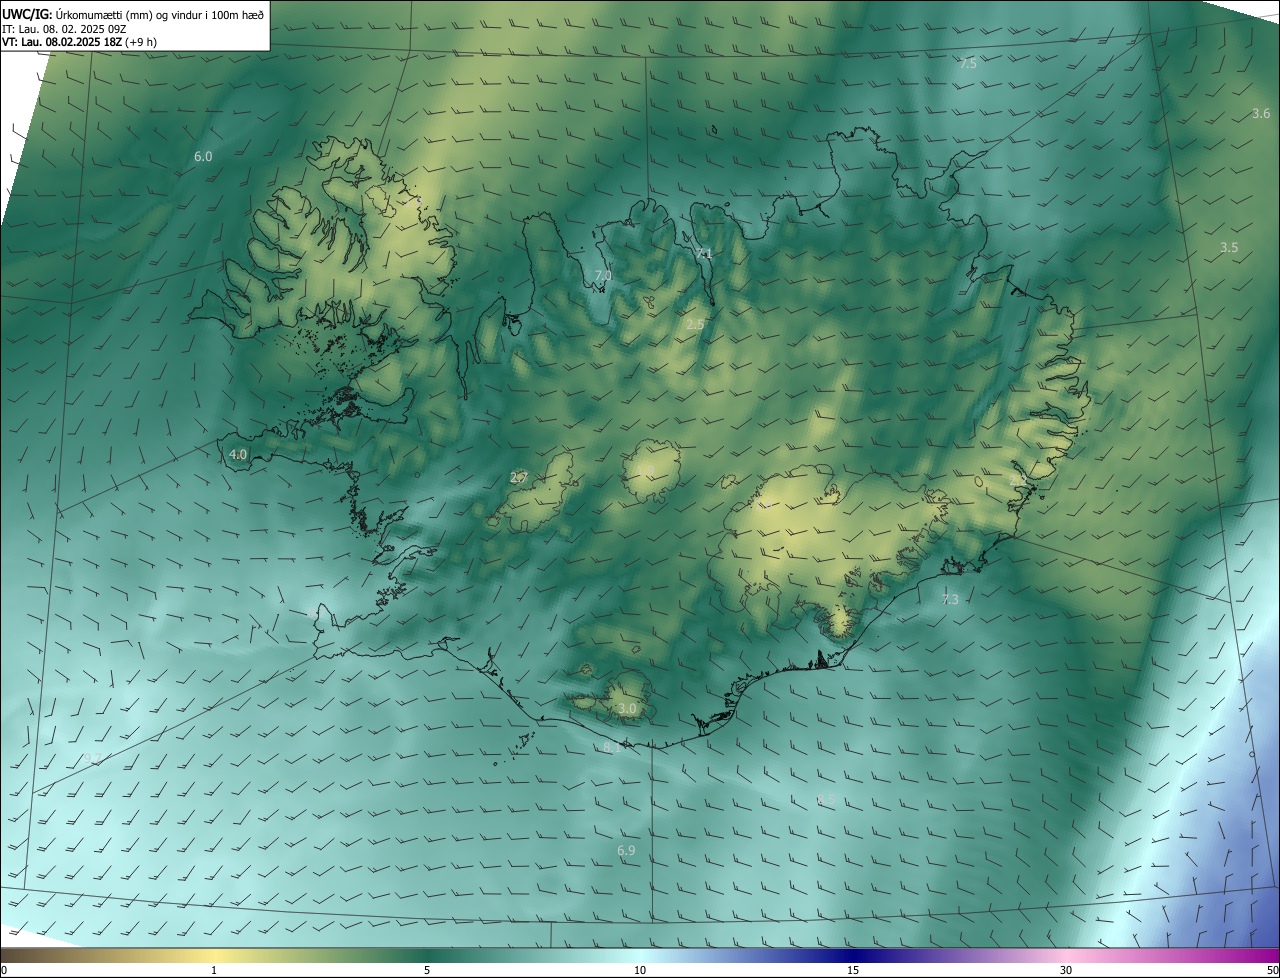Image resolution: width=1280 pixels, height=978 pixels.
Task: Click the 6.9 value label on the map
Action: [x=626, y=851]
